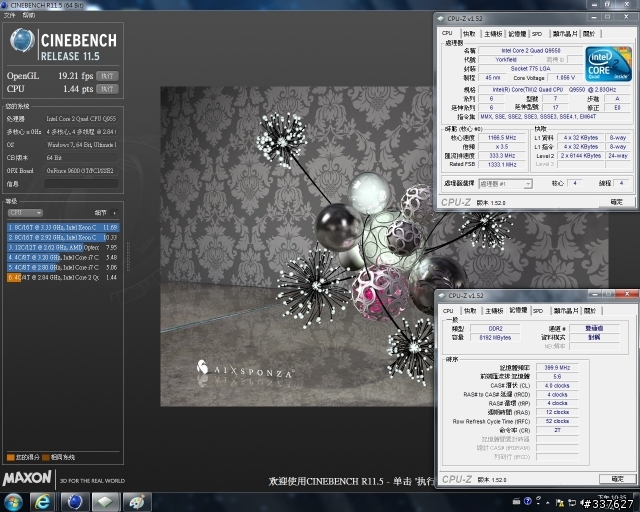Open the CPU ranking type dropdown
The width and height of the screenshot is (640, 512).
tap(25, 213)
